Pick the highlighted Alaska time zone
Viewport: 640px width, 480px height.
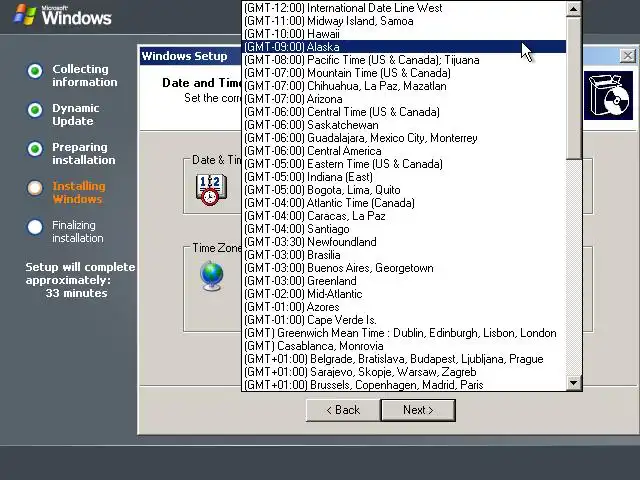[x=404, y=47]
